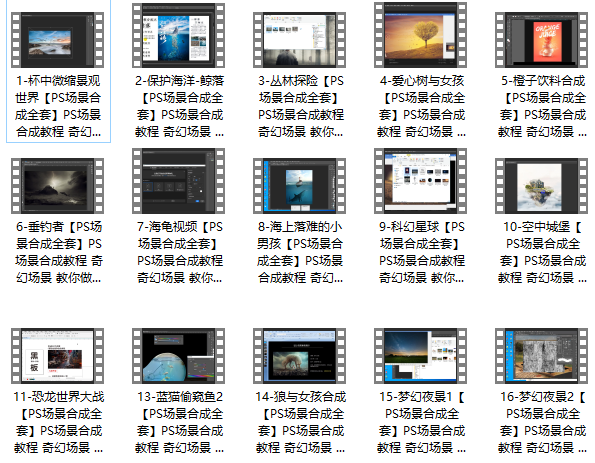Select the video thumbnail for 14-狼与女孩合成

299,356
